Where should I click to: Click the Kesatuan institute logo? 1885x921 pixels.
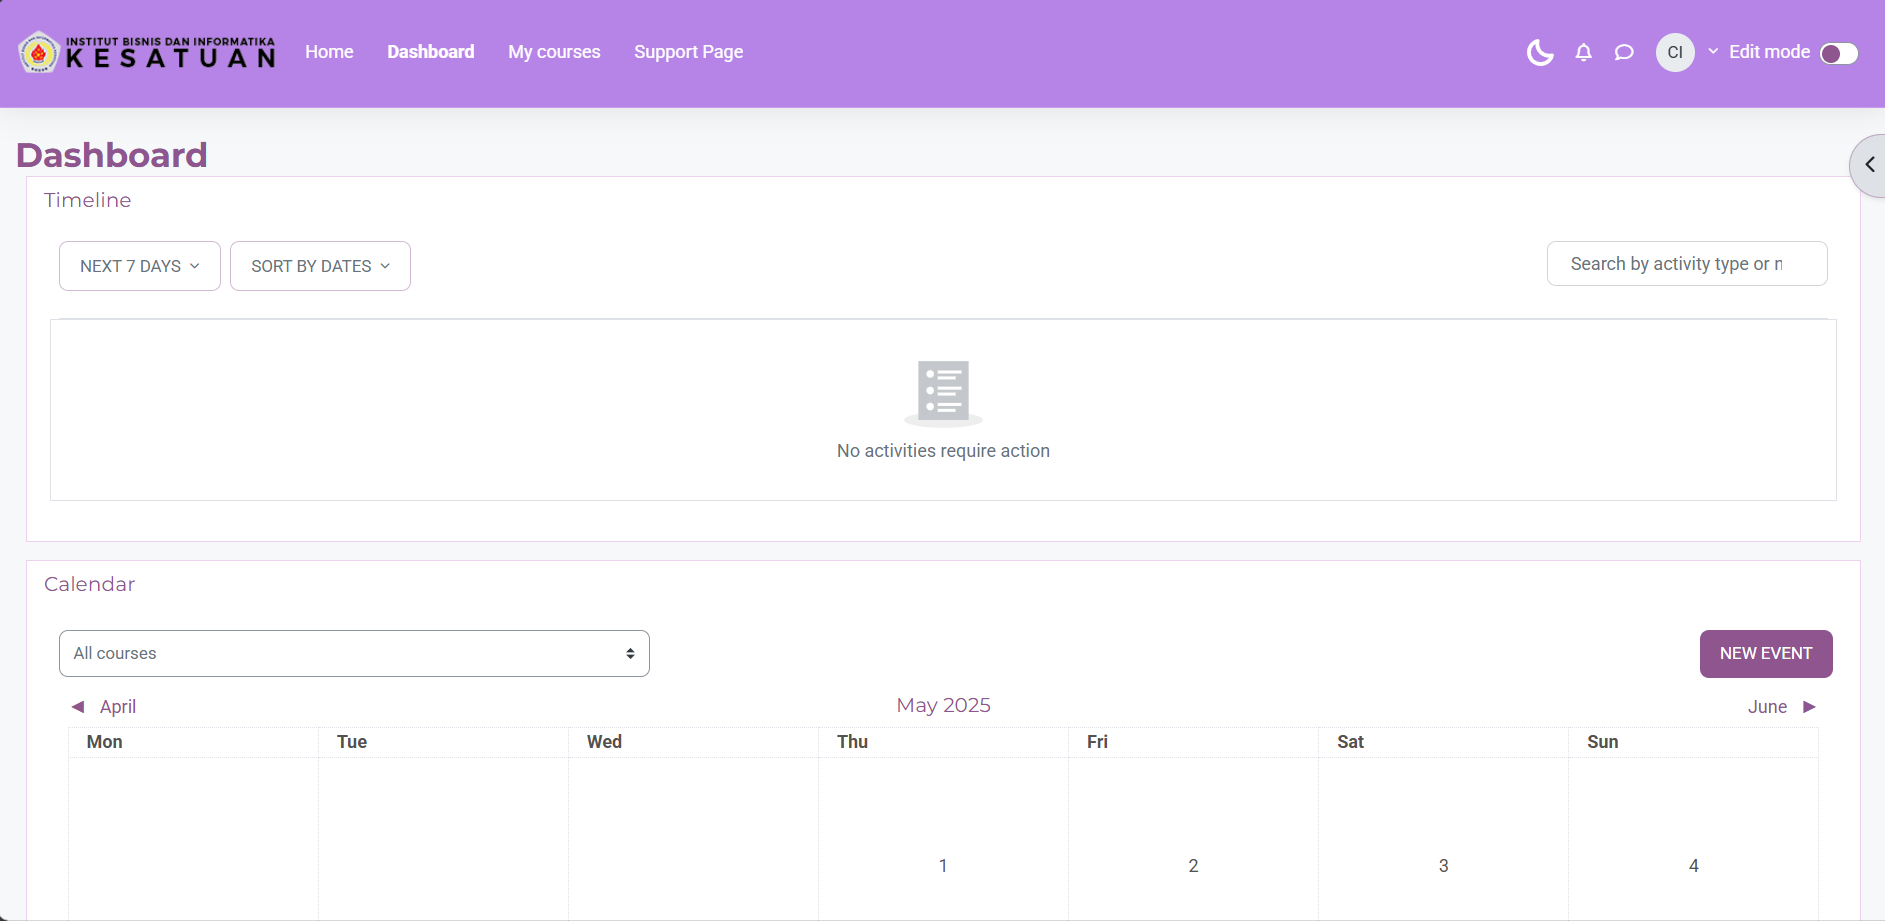click(x=147, y=52)
